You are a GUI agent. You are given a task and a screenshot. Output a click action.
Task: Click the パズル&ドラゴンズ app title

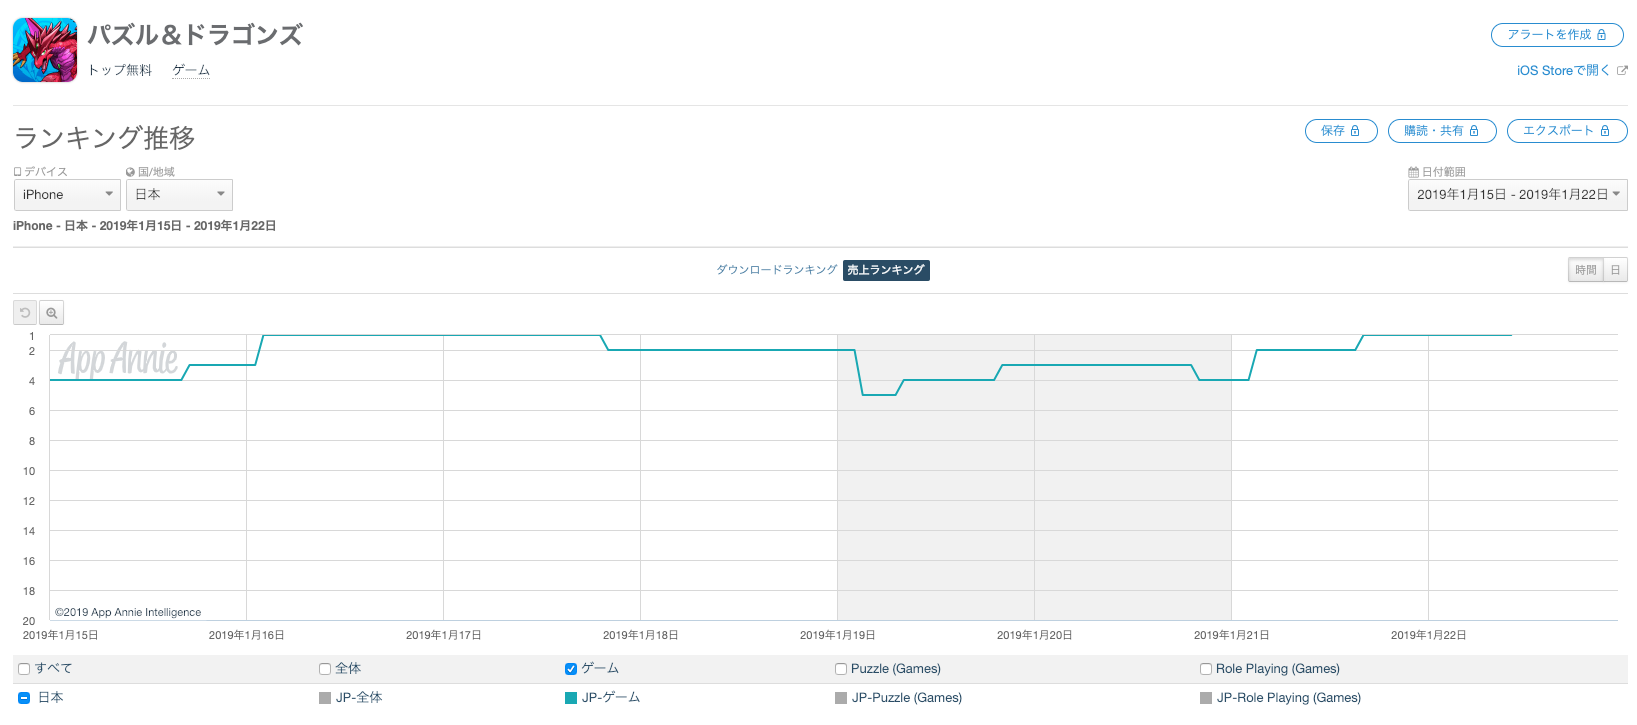[195, 35]
